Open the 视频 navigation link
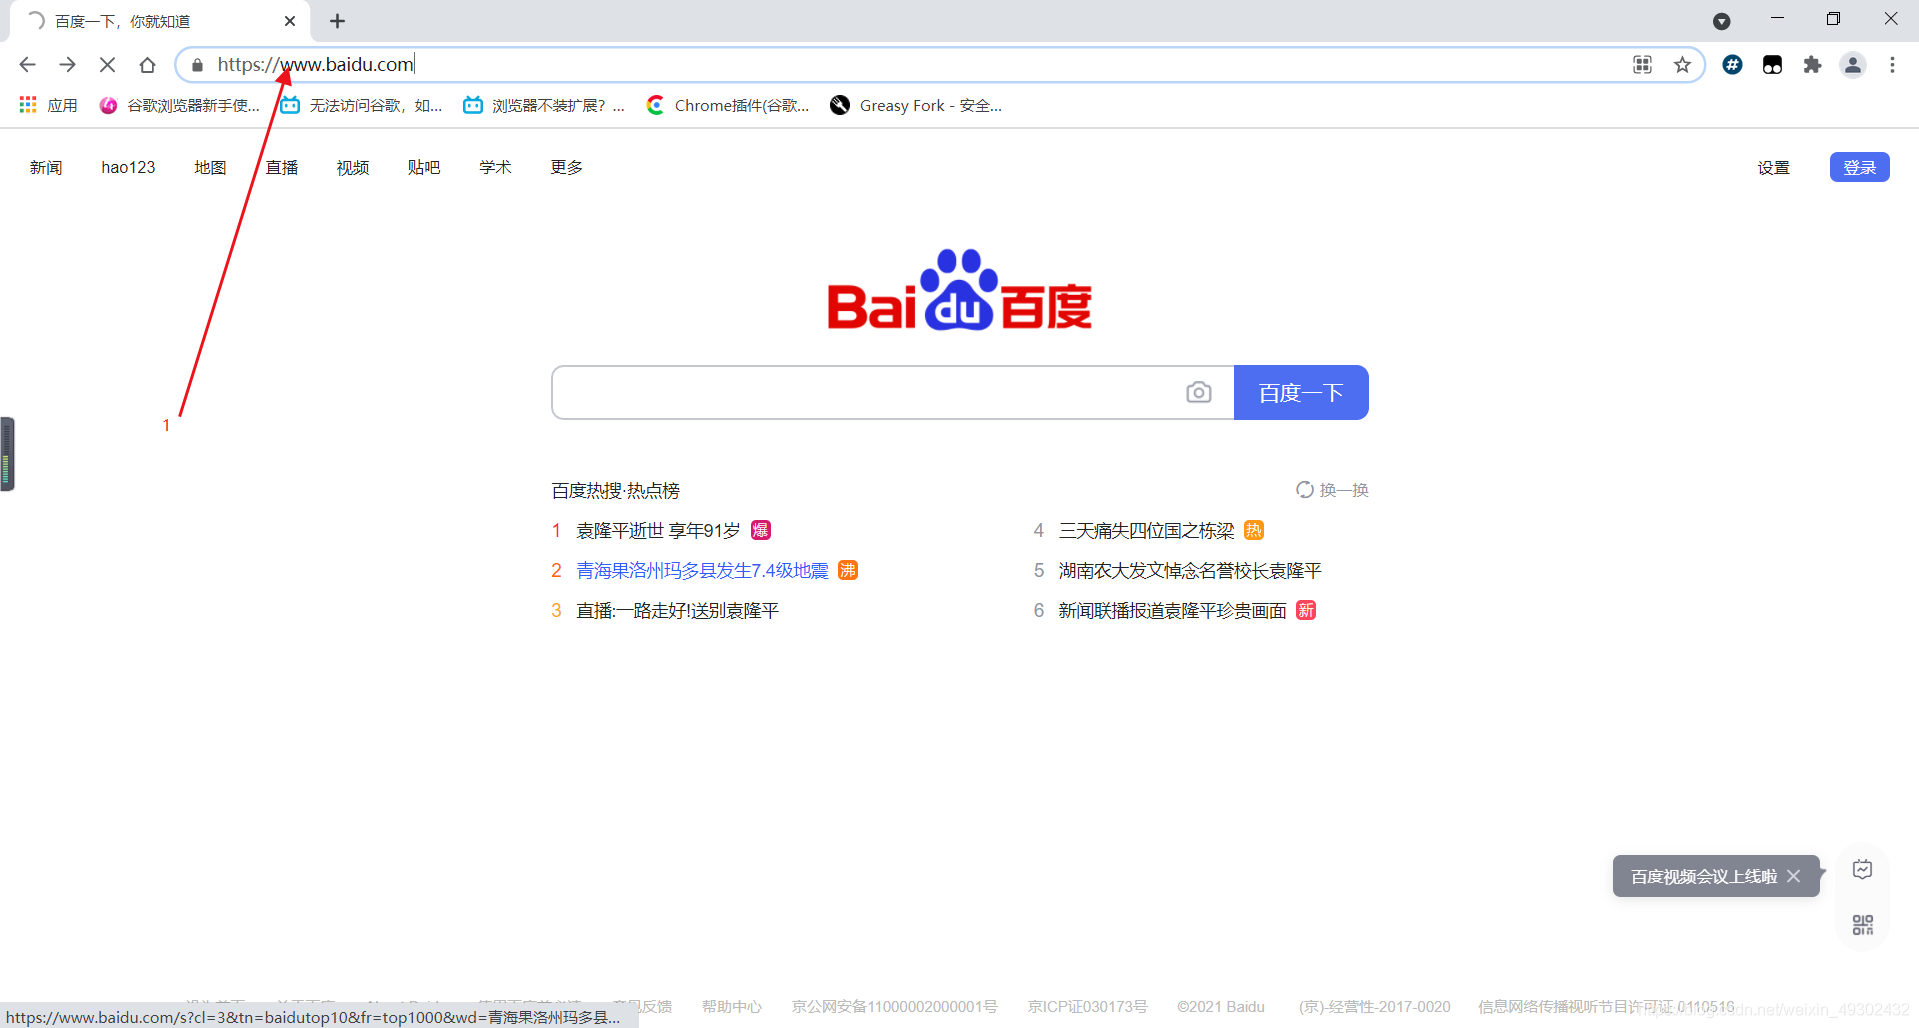The image size is (1919, 1028). point(353,168)
